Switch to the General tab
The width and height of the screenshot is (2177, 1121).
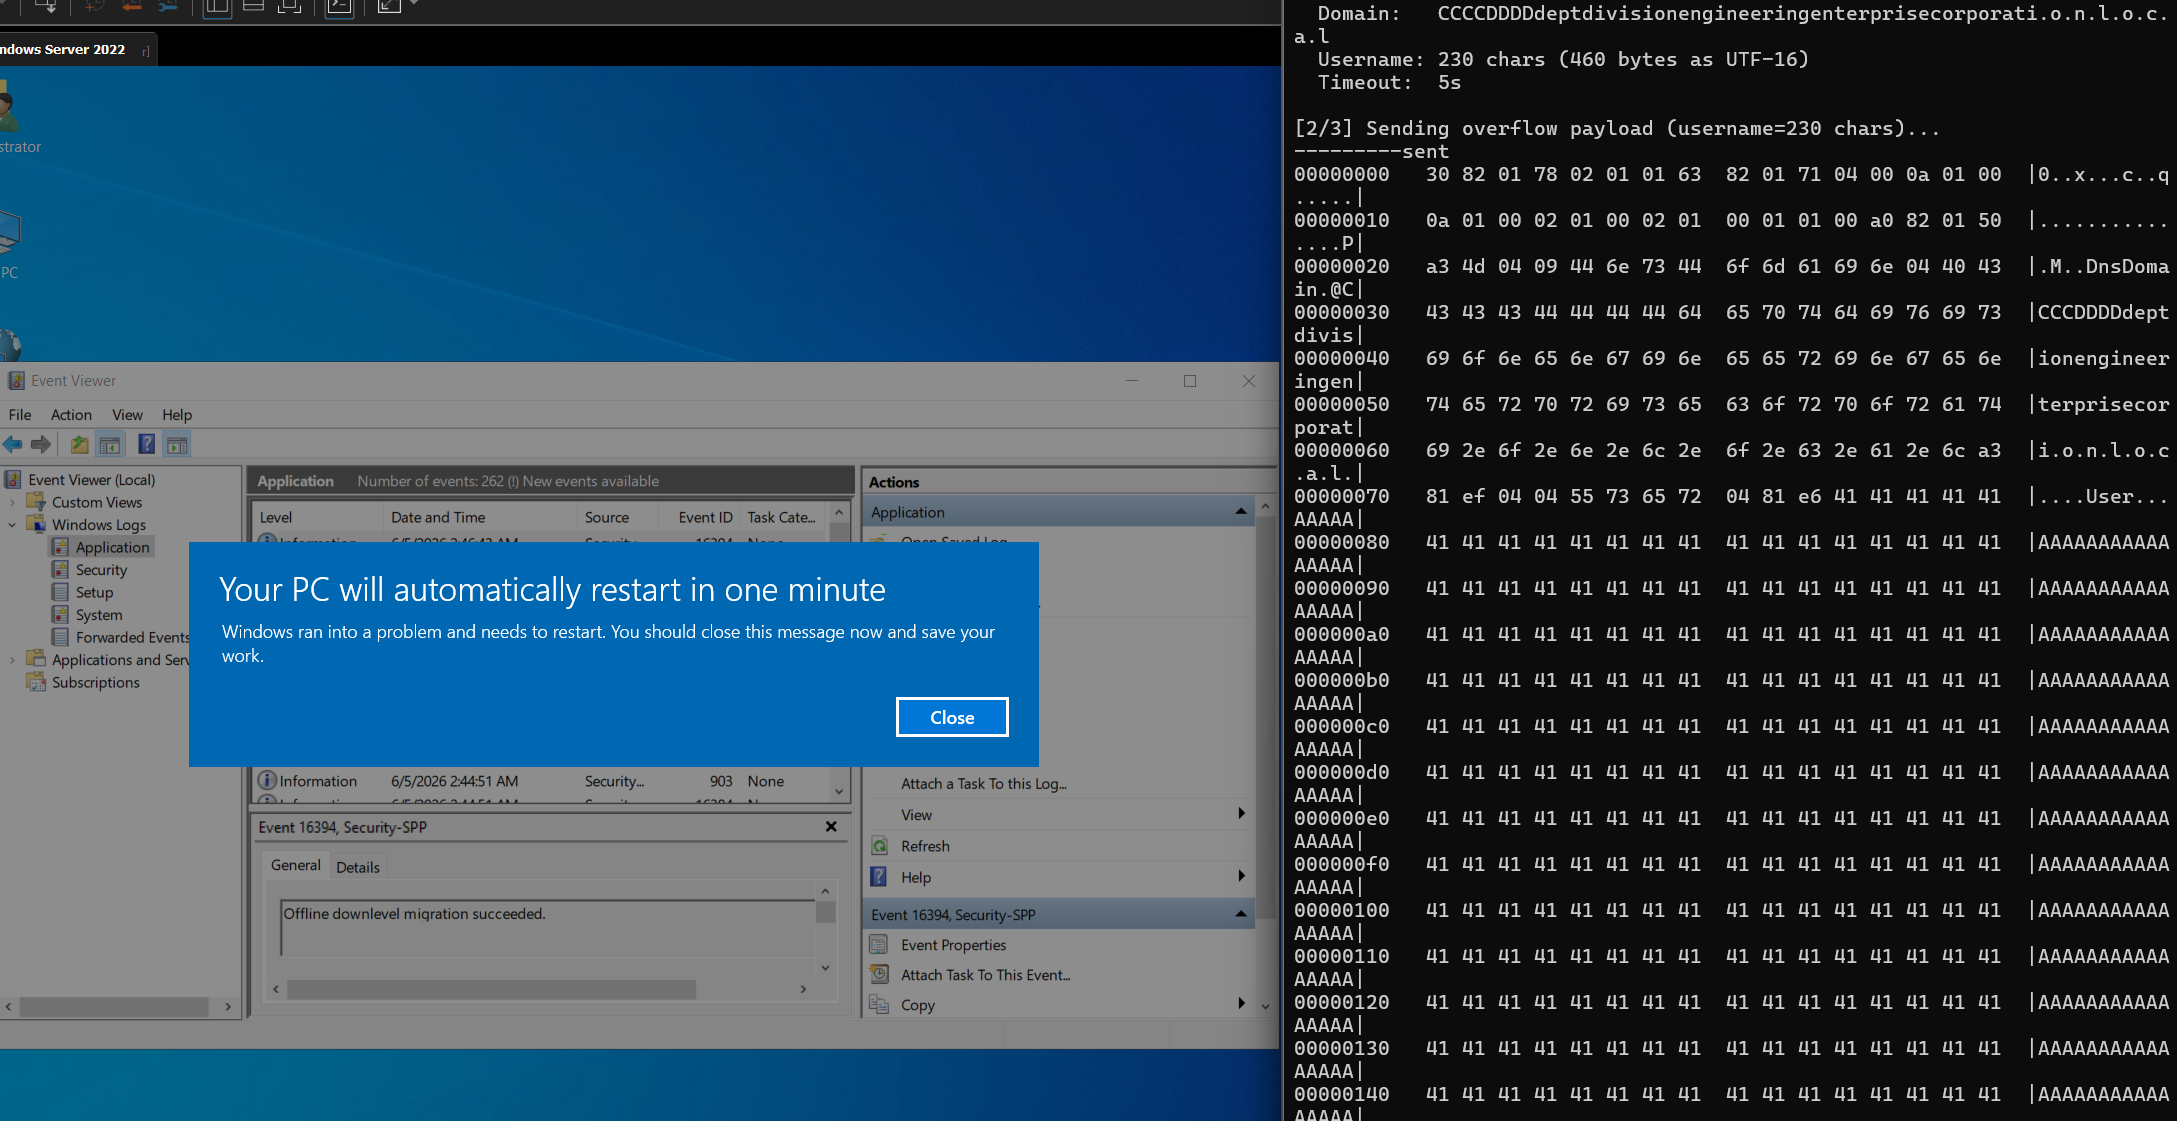pyautogui.click(x=296, y=866)
